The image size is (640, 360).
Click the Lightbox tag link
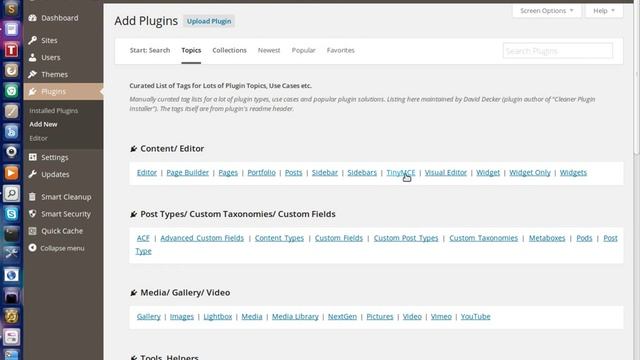(218, 316)
